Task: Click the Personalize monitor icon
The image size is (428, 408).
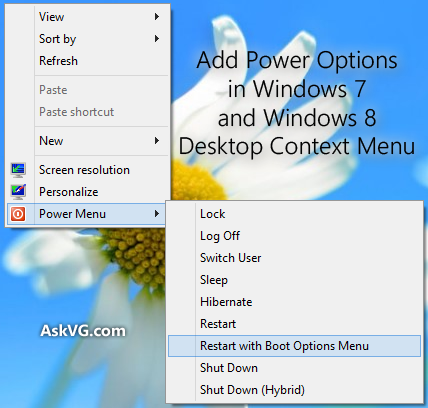Action: pos(18,192)
